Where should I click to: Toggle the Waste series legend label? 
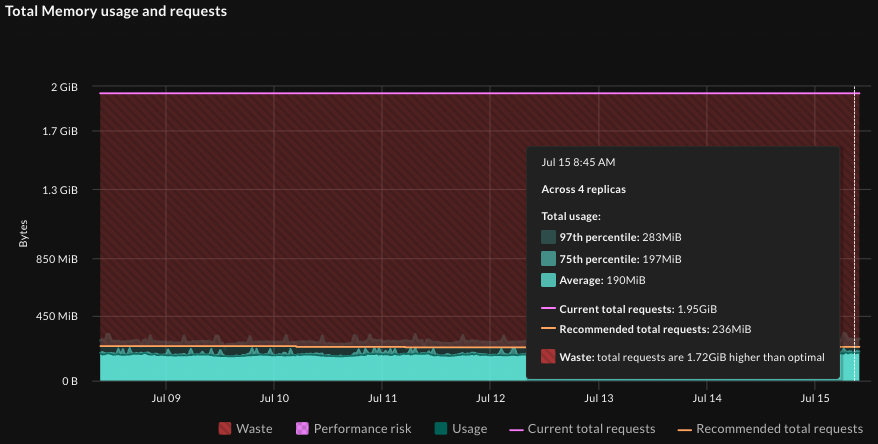tap(254, 429)
